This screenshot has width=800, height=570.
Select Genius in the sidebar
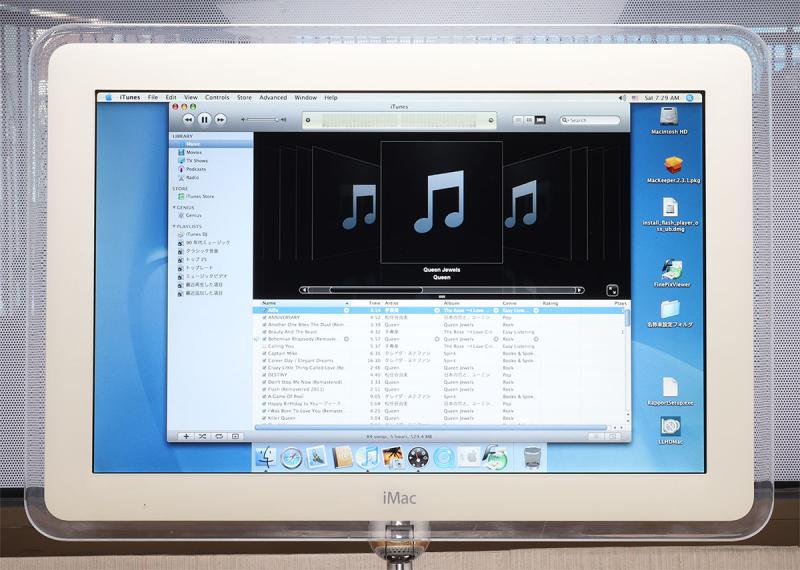click(x=211, y=215)
